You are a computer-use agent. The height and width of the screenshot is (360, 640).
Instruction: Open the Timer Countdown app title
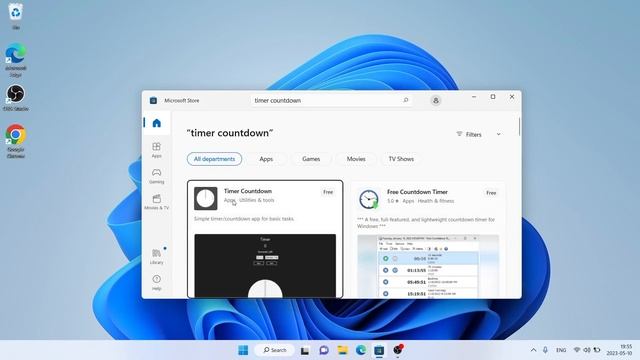[x=248, y=191]
